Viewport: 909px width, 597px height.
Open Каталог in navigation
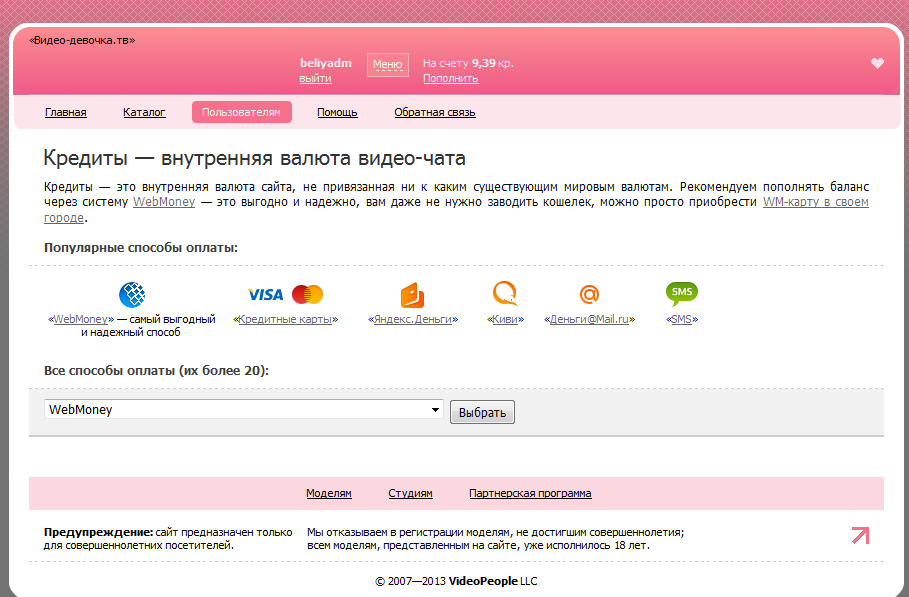(x=144, y=112)
